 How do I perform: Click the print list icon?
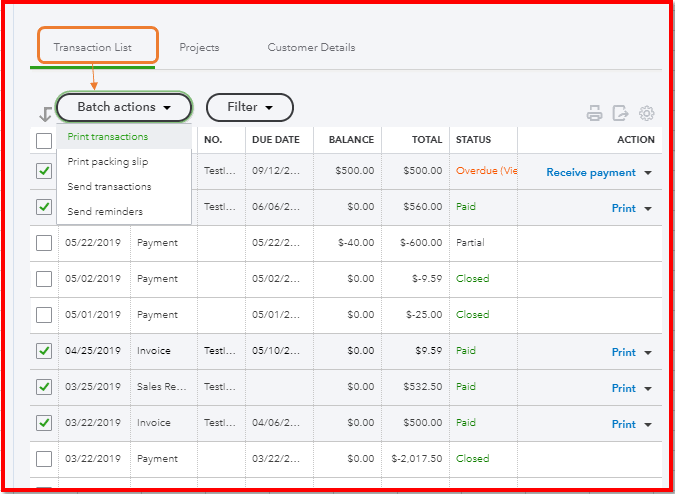coord(594,113)
